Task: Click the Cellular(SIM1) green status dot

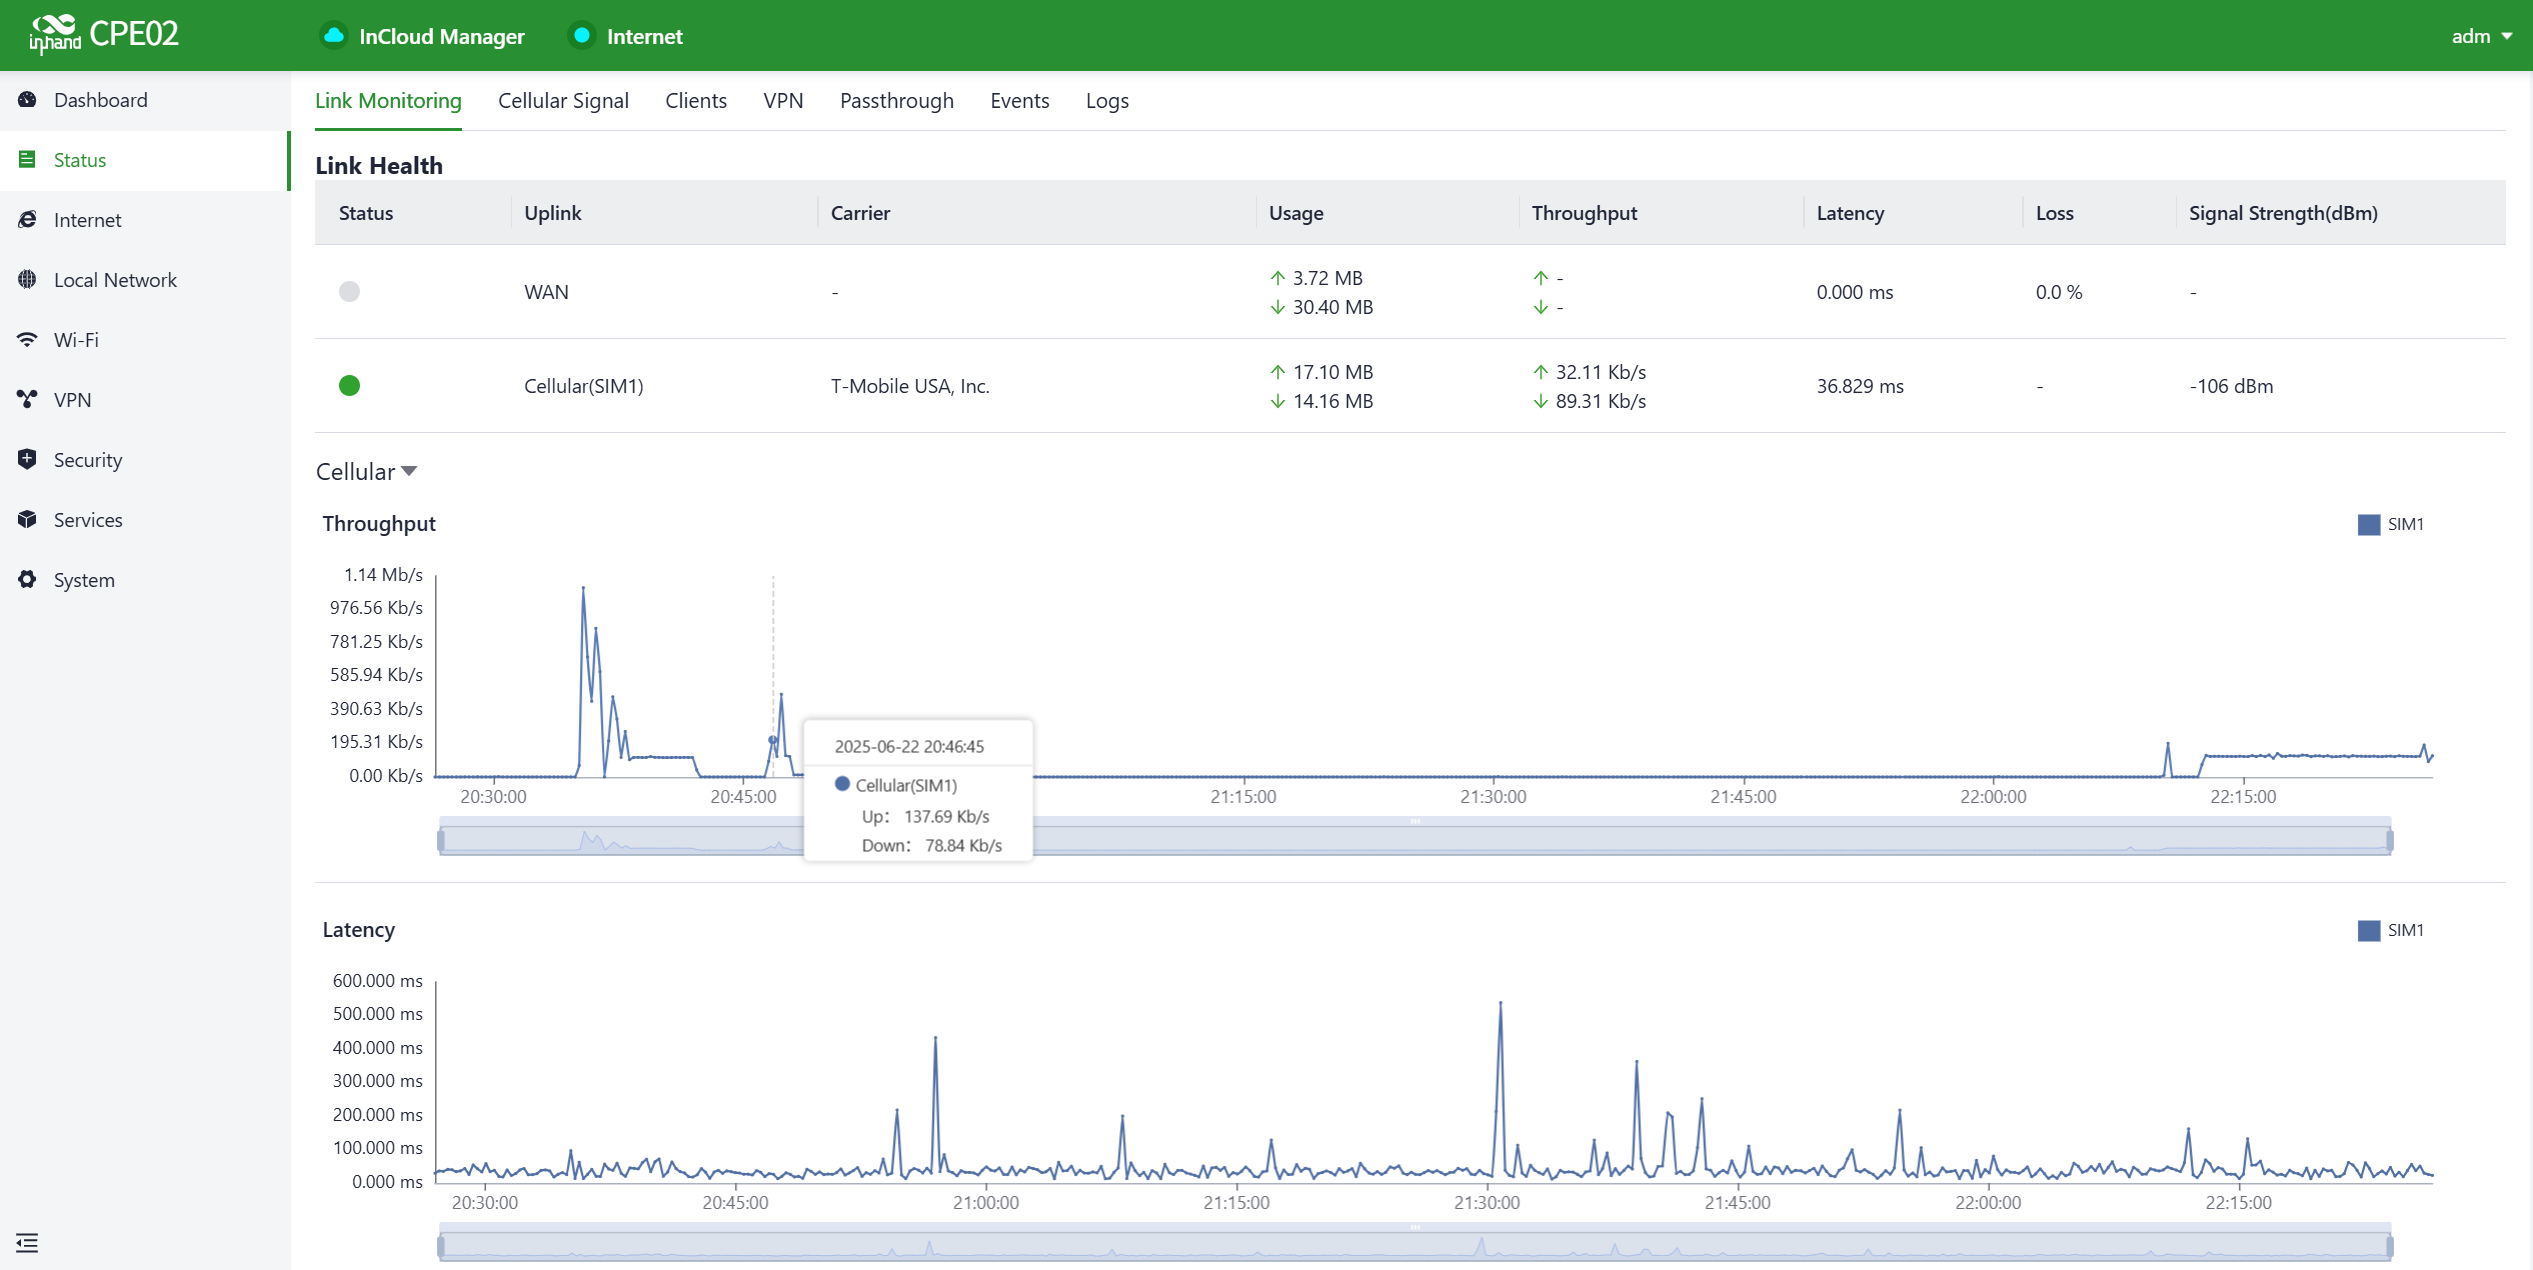Action: coord(349,386)
